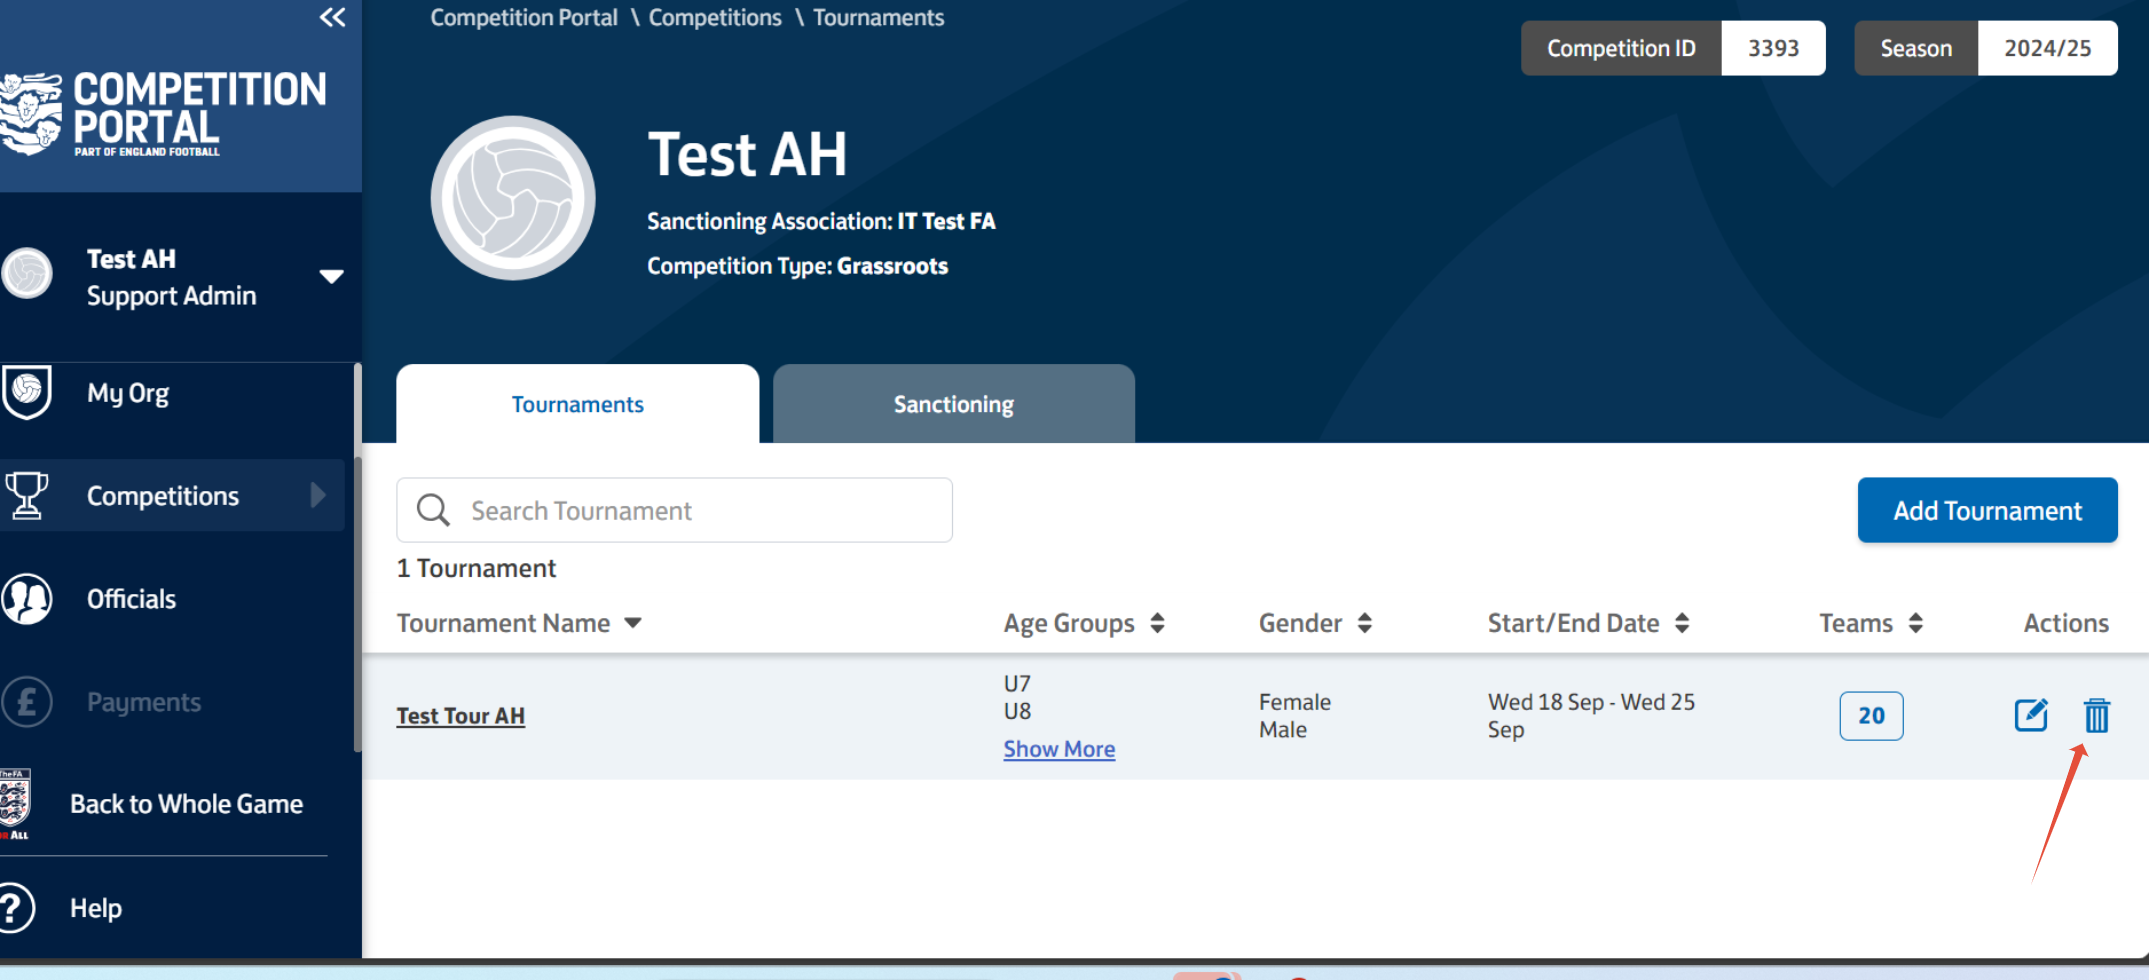Go to Competitions breadcrumb
The height and width of the screenshot is (980, 2149).
(x=715, y=18)
